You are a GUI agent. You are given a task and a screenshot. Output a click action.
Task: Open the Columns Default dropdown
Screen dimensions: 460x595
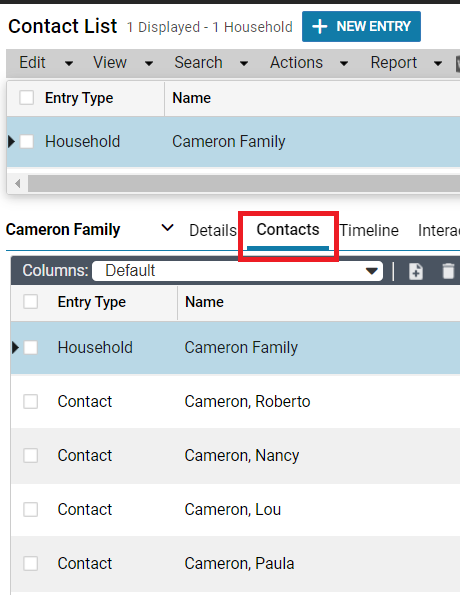pyautogui.click(x=237, y=271)
